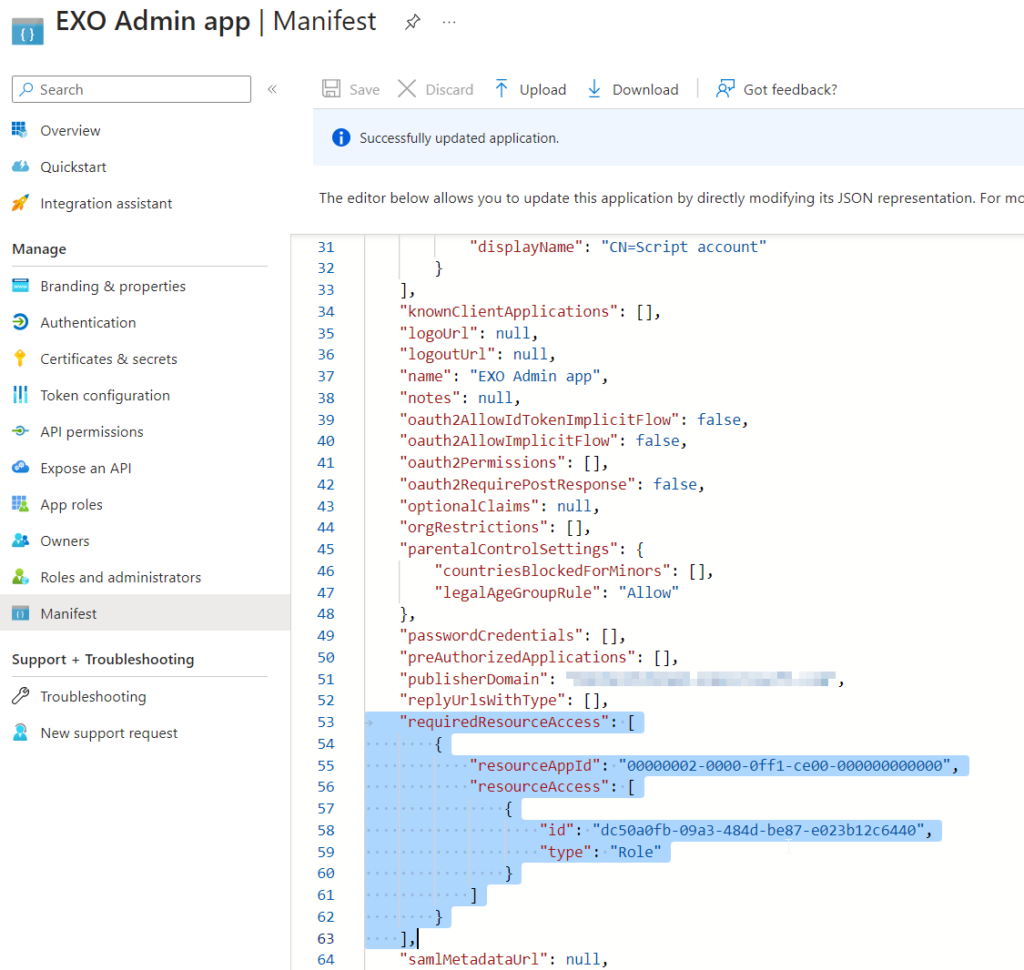Pin the EXO Admin app blade

tap(412, 22)
